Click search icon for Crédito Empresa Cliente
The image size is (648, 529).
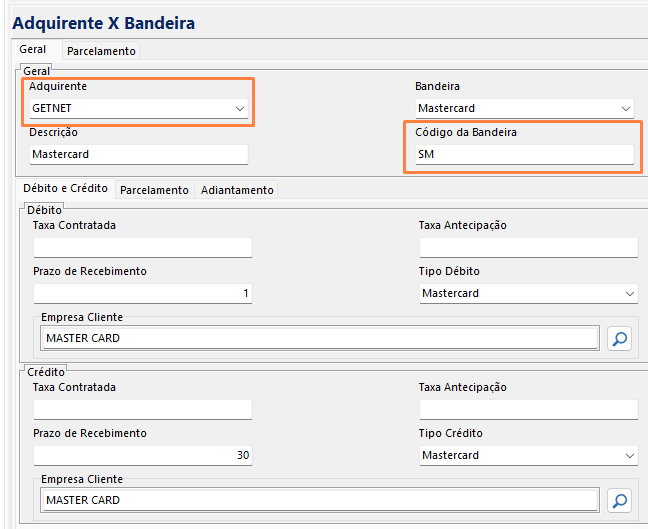[x=619, y=501]
